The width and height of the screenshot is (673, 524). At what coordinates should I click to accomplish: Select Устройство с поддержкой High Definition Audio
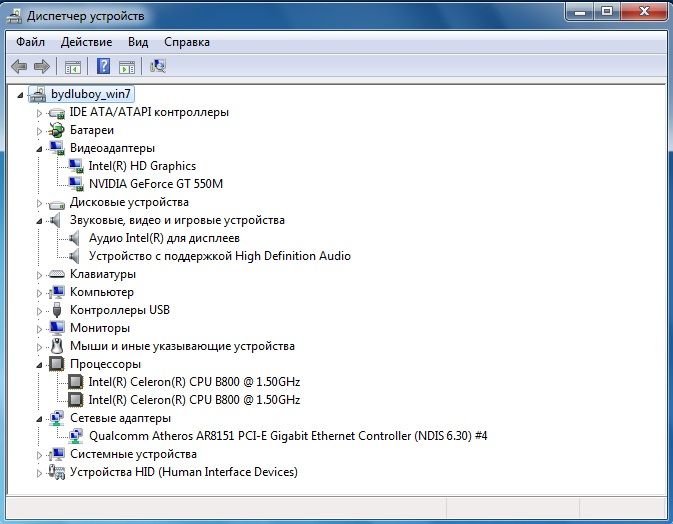pyautogui.click(x=220, y=256)
